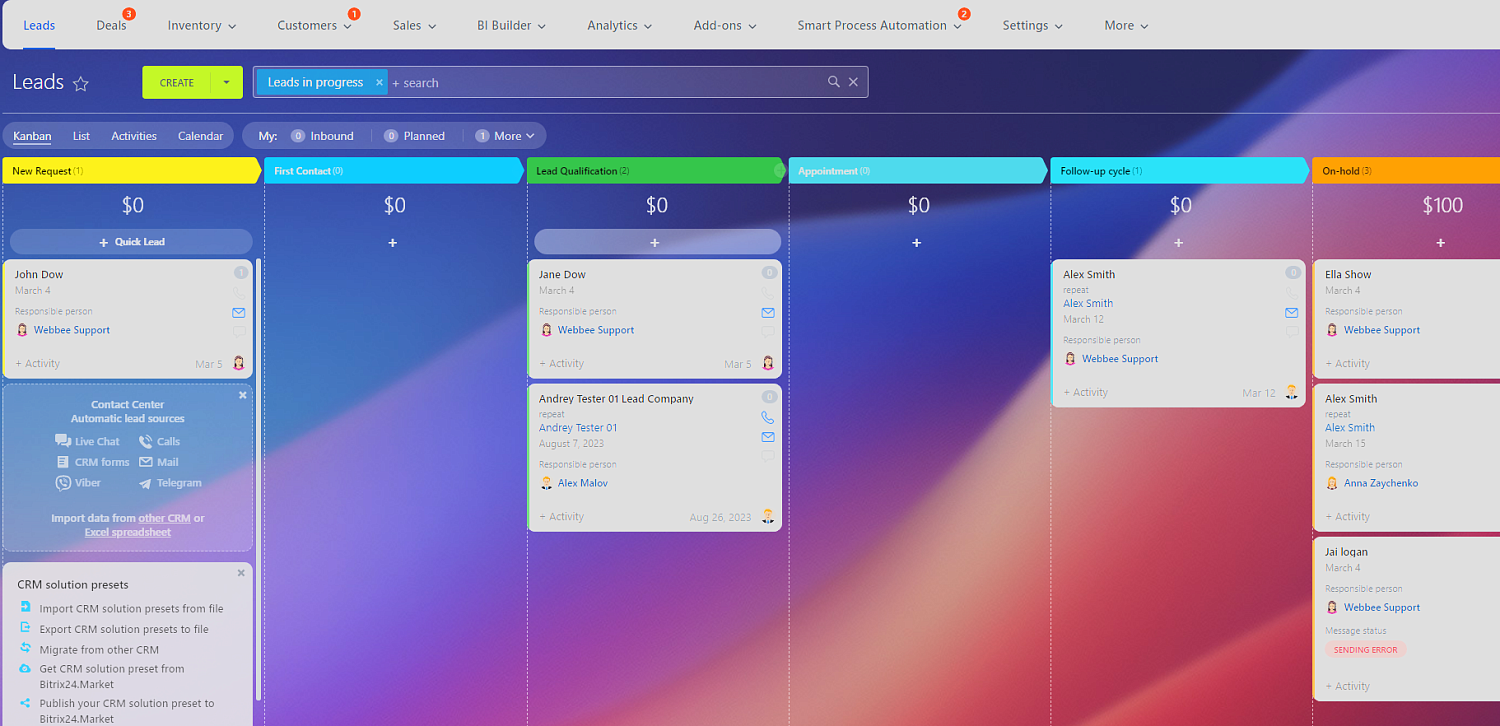This screenshot has width=1500, height=726.
Task: Switch to the Calendar view tab
Action: point(200,135)
